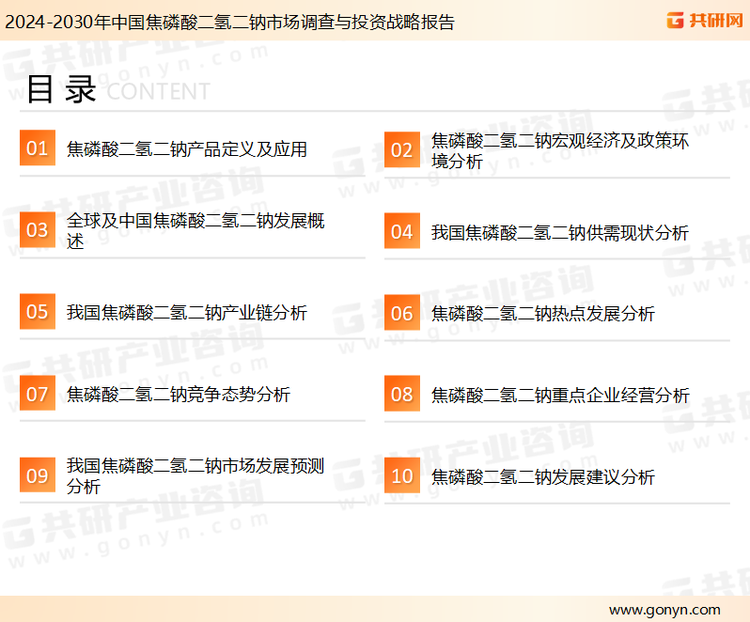The image size is (750, 622).
Task: Open chapter 焦磷酸二氢二钠热点发展分析
Action: pos(542,314)
